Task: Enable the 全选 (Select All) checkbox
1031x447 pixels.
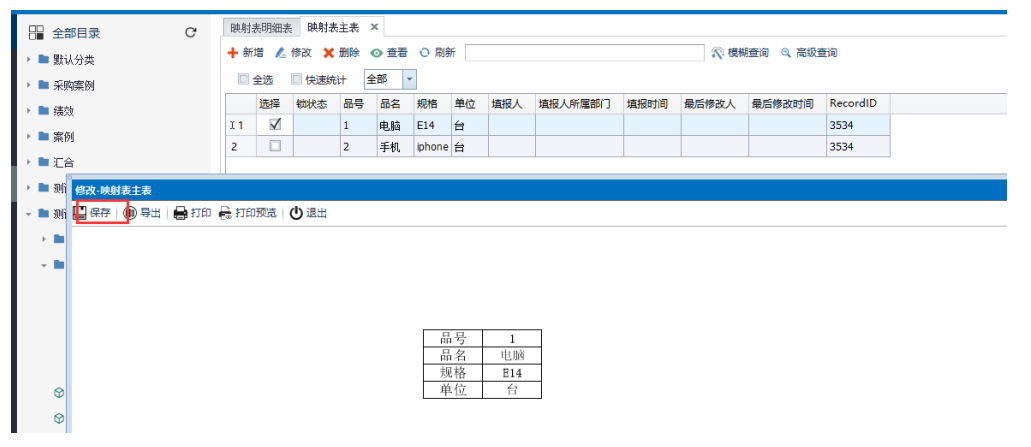Action: pyautogui.click(x=243, y=80)
